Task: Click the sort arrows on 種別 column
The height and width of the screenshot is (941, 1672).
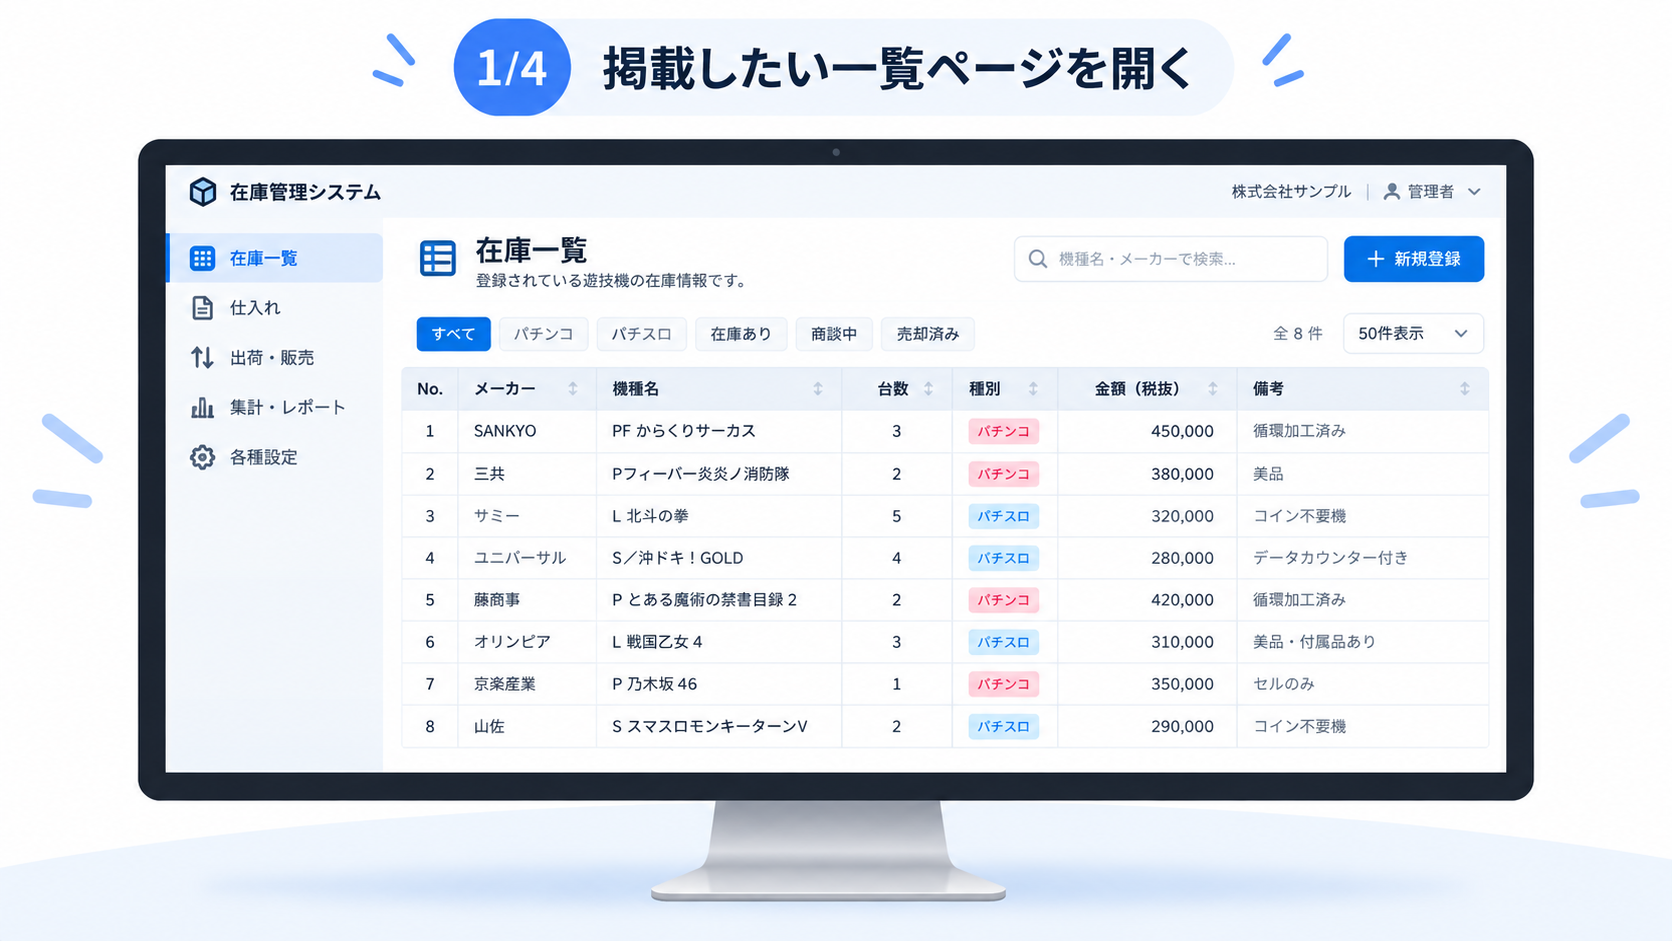Action: click(1033, 389)
